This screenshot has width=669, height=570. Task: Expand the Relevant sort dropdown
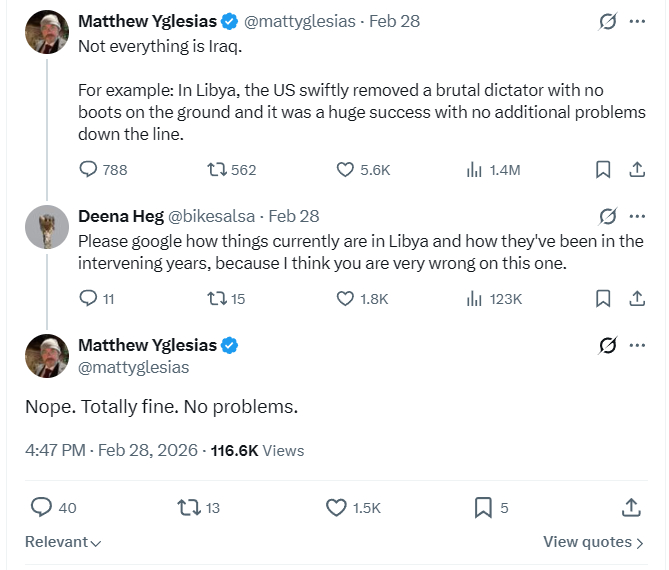tap(64, 542)
